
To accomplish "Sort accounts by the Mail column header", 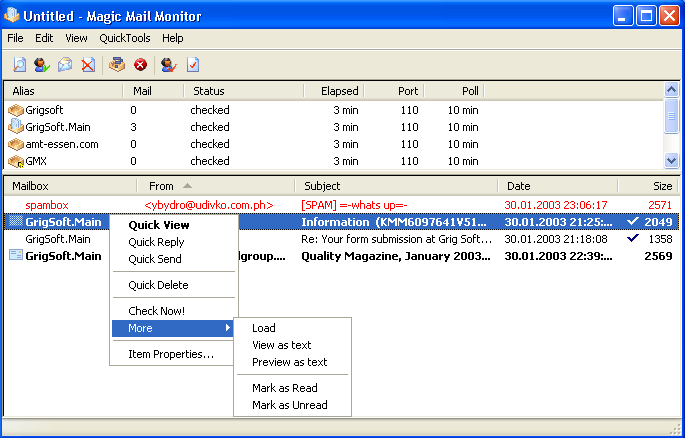I will coord(153,91).
